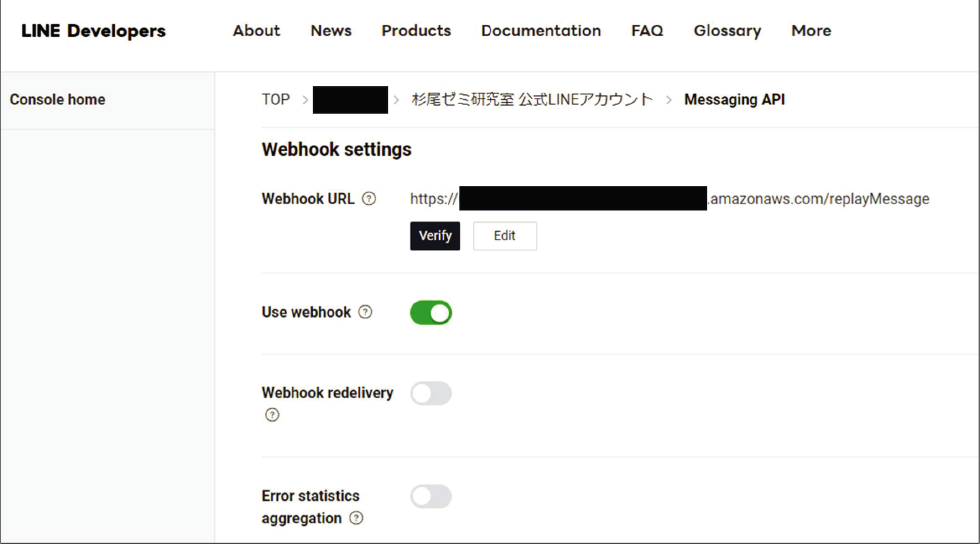The height and width of the screenshot is (544, 980).
Task: Click help icon beside Use webhook
Action: click(365, 312)
